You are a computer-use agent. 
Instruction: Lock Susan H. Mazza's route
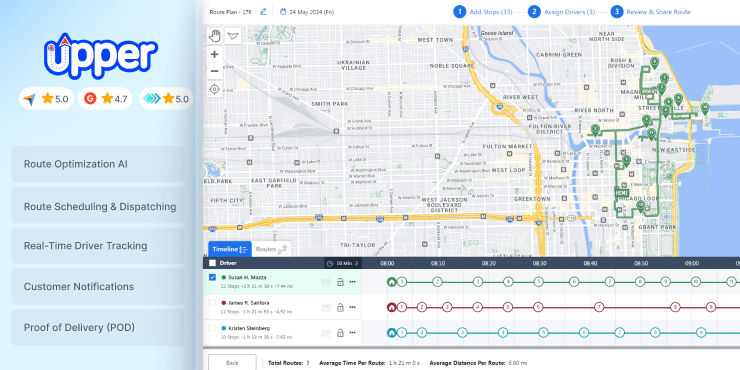[x=340, y=282]
